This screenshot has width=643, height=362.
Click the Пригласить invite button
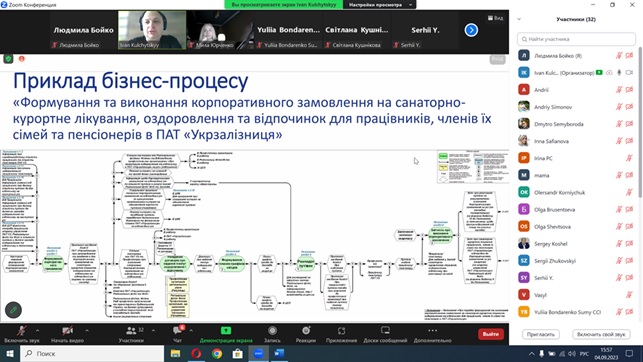point(540,334)
